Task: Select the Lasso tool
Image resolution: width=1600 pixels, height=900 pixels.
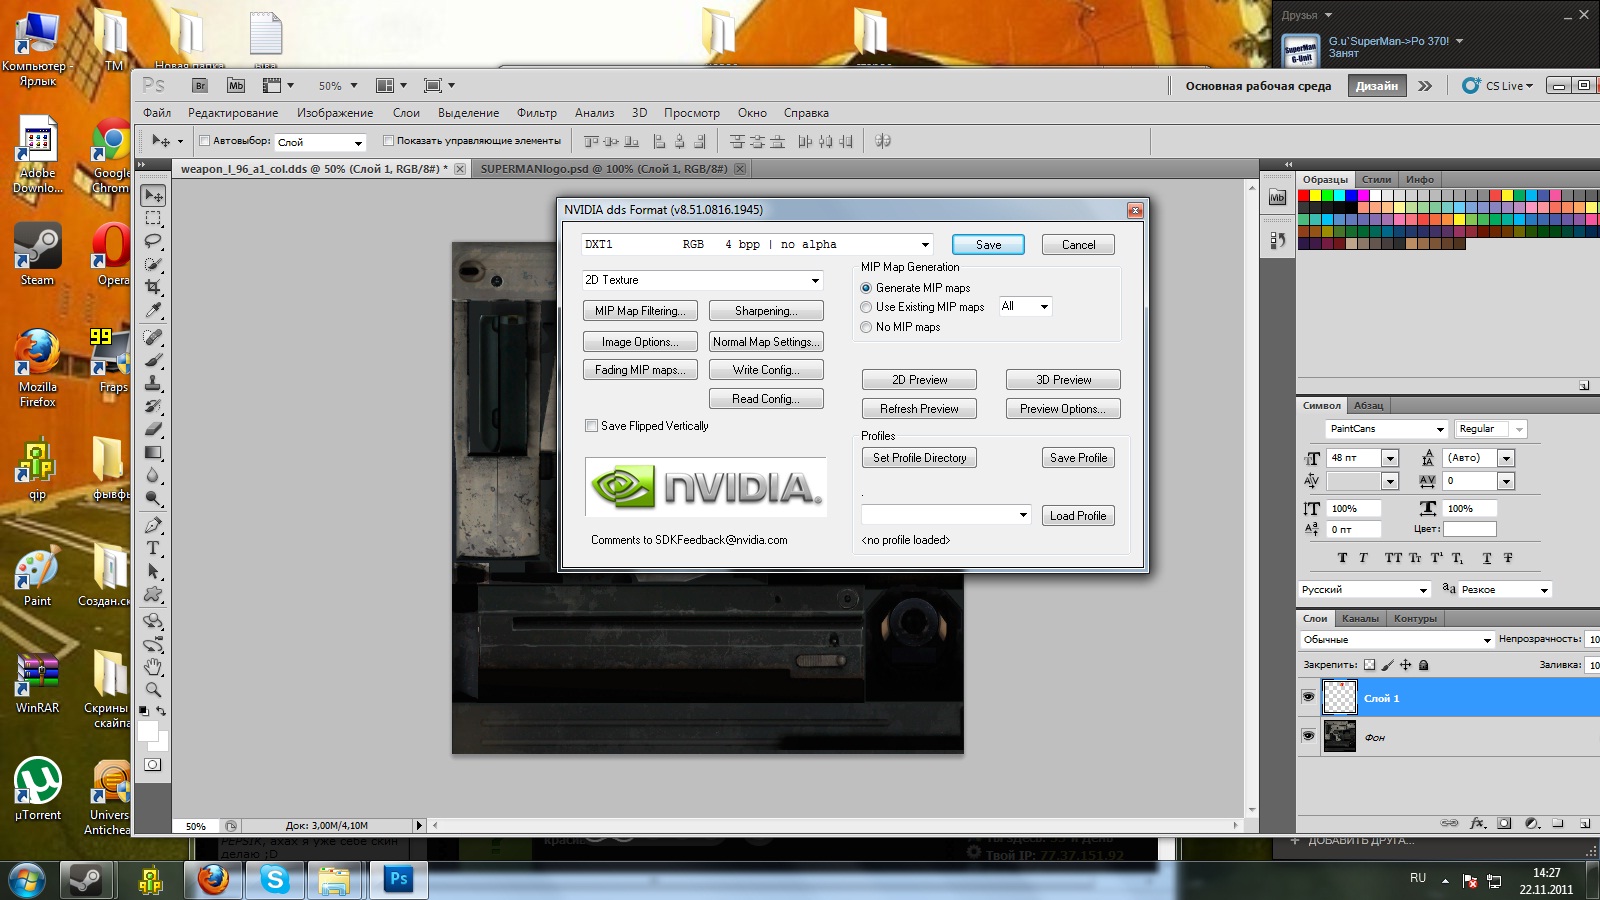Action: coord(153,241)
